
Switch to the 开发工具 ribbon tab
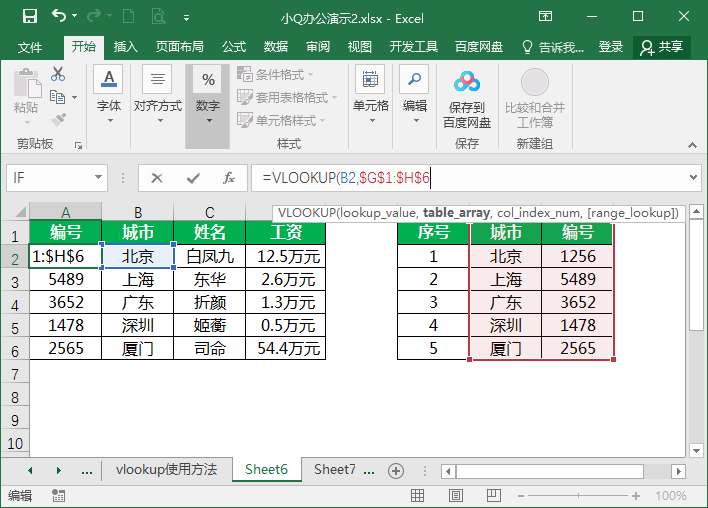[414, 47]
